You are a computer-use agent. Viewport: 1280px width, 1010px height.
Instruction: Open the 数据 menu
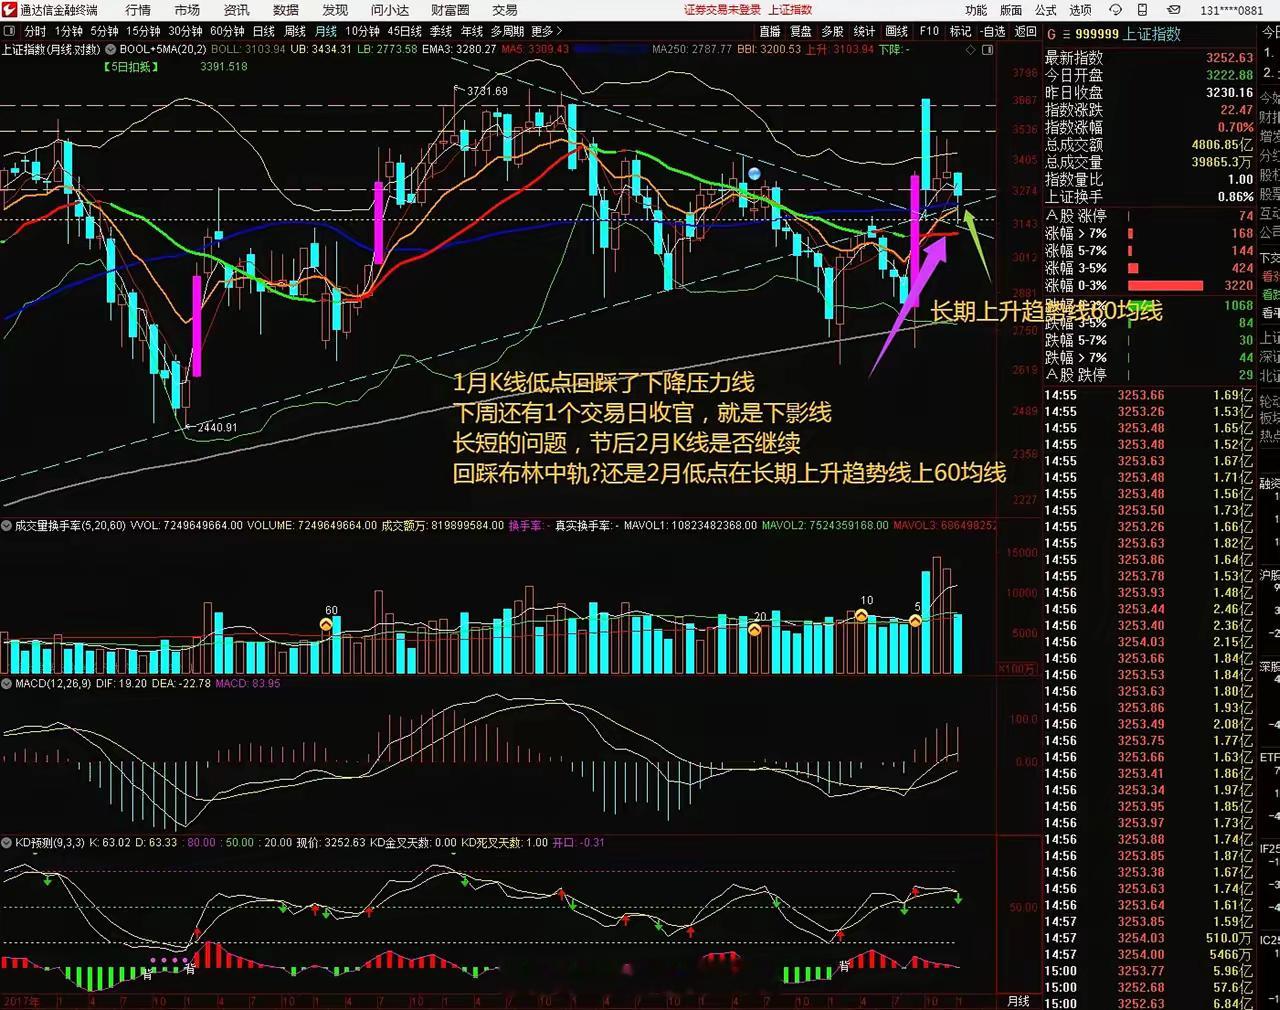(286, 10)
